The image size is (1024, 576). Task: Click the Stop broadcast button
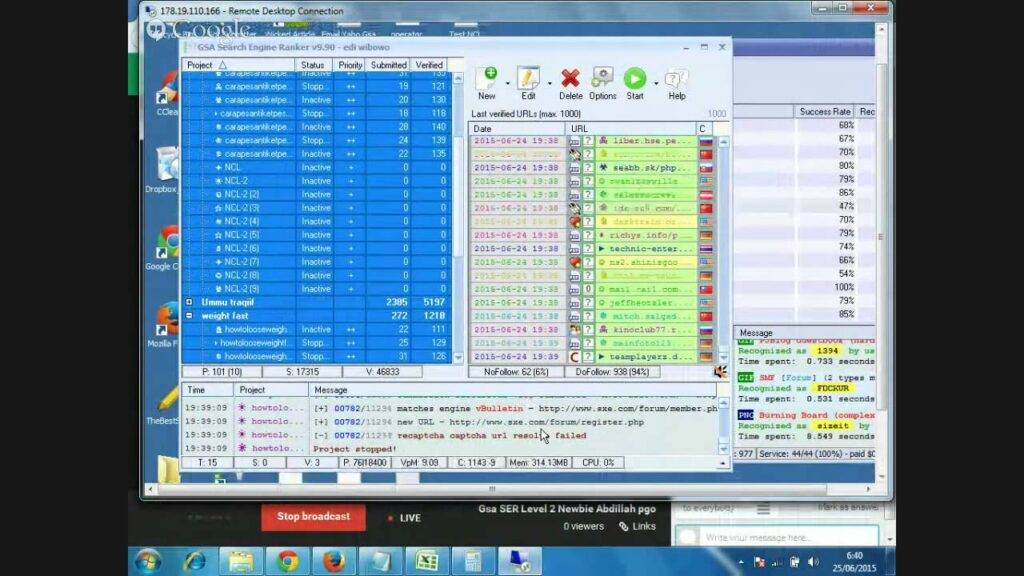313,517
